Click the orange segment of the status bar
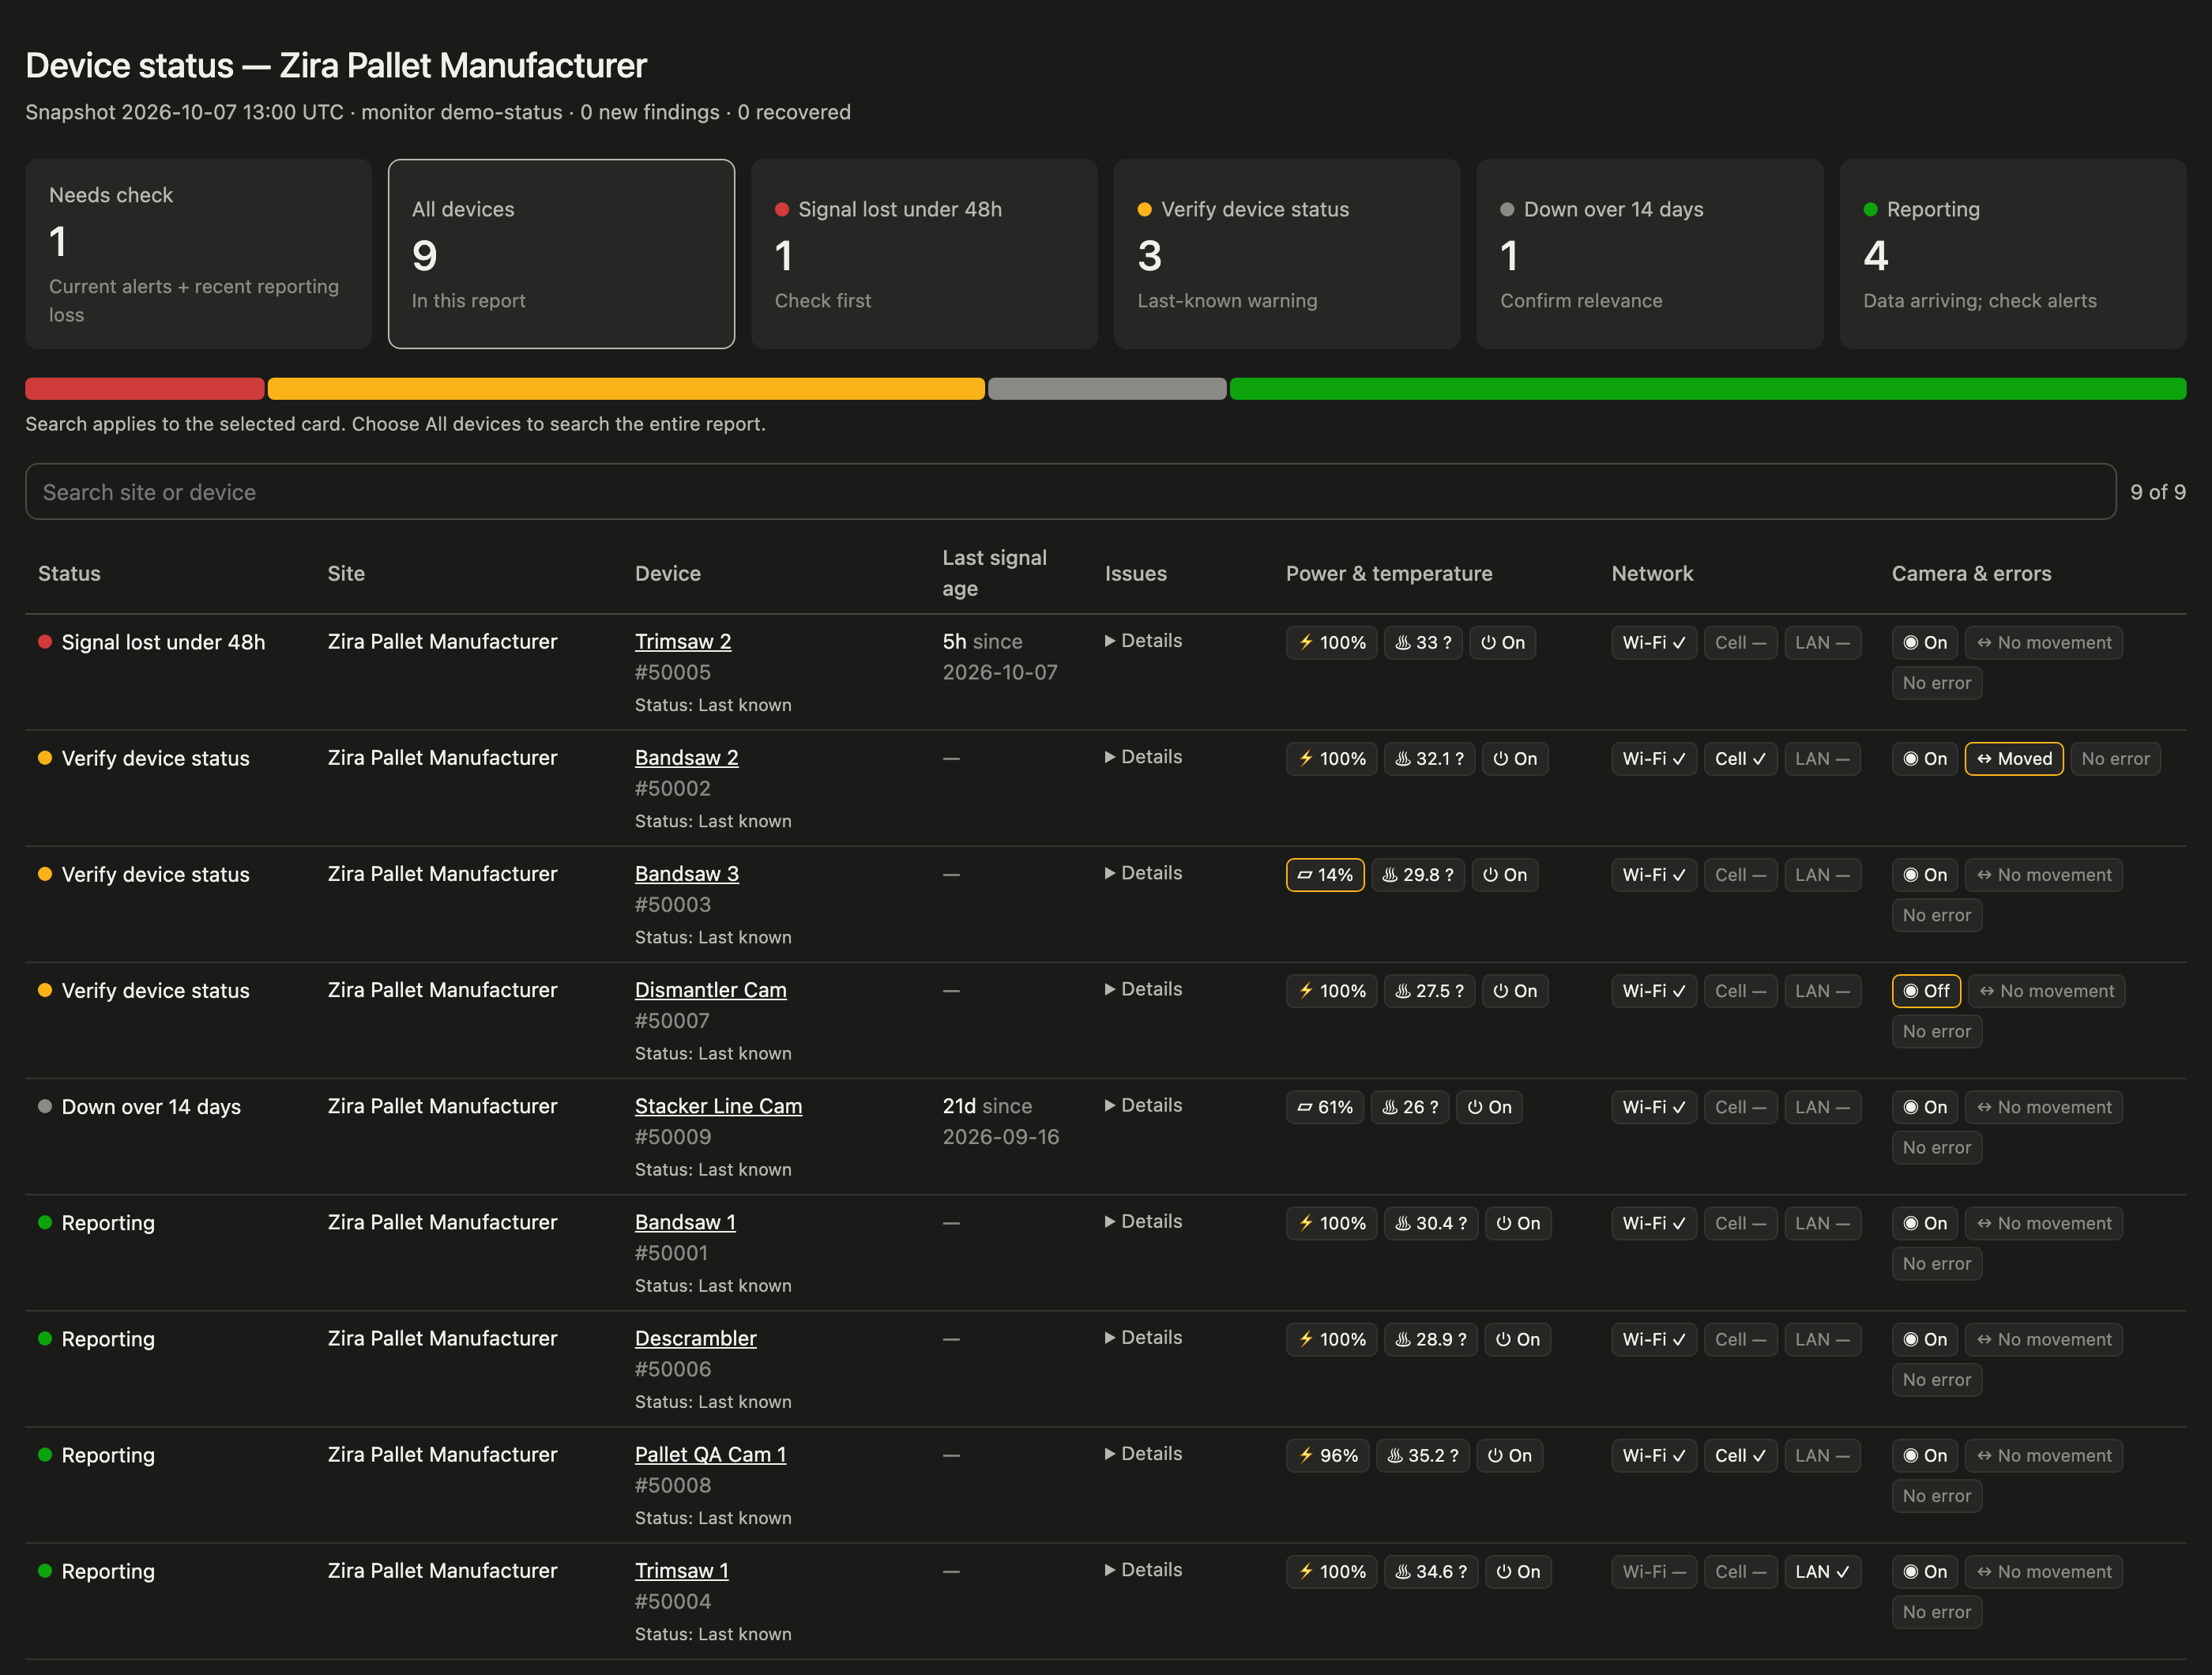The image size is (2212, 1675). 626,389
